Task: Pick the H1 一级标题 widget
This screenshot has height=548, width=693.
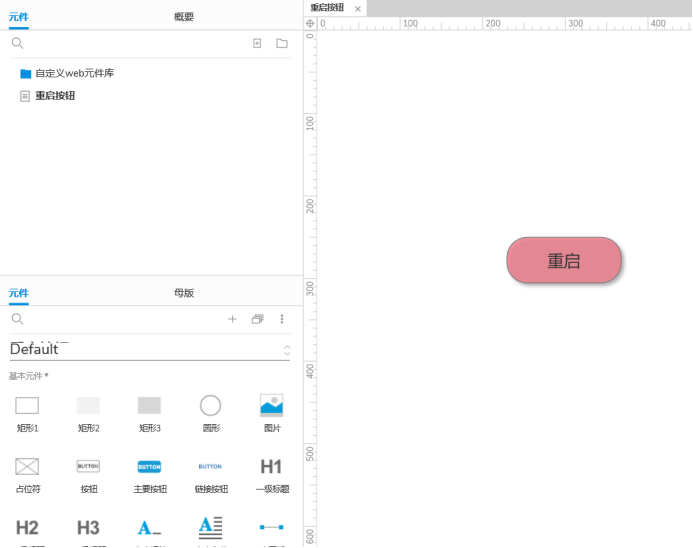Action: [x=271, y=475]
